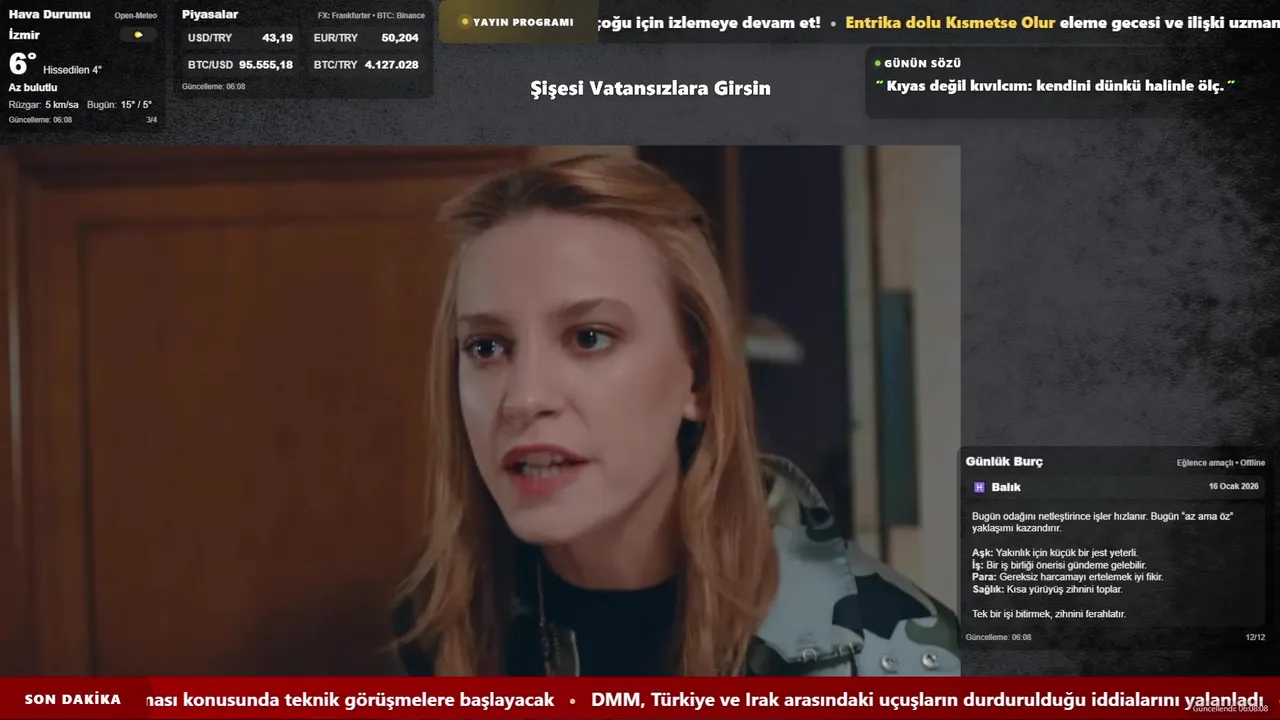Click the Eğlence amaçlı • Offline label

click(x=1221, y=463)
